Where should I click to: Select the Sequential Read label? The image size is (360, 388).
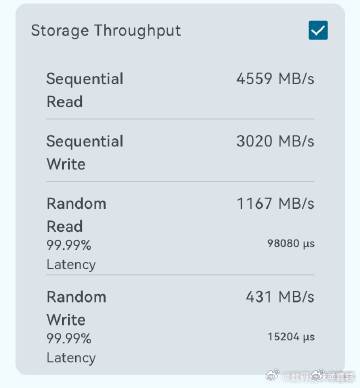pos(85,90)
